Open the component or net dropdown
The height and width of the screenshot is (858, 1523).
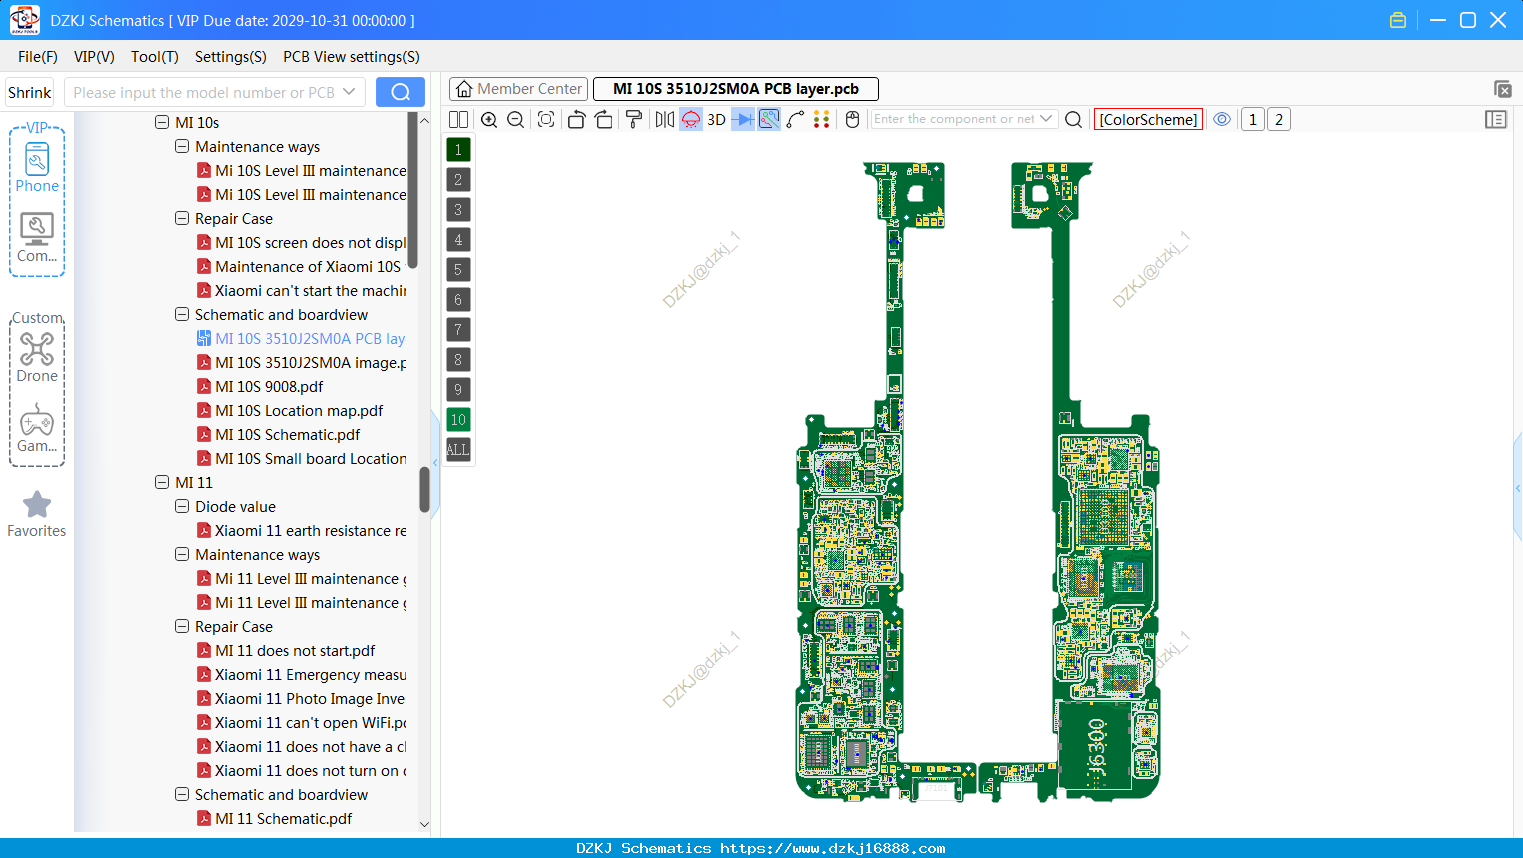pos(1046,119)
